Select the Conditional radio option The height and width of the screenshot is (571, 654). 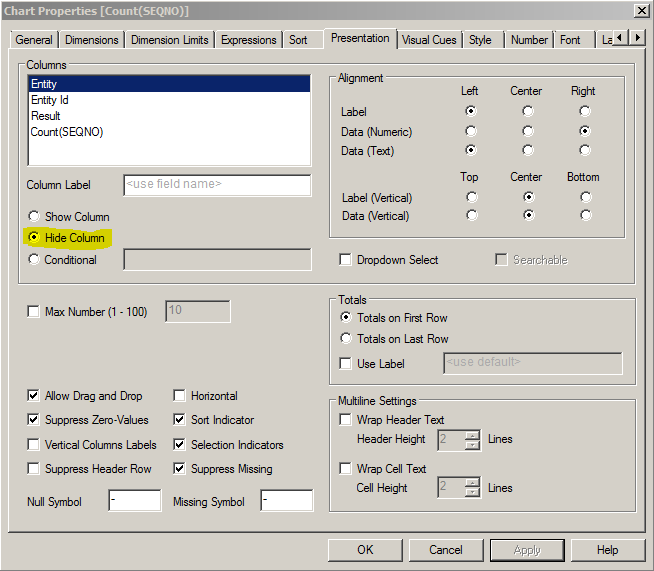(63, 260)
